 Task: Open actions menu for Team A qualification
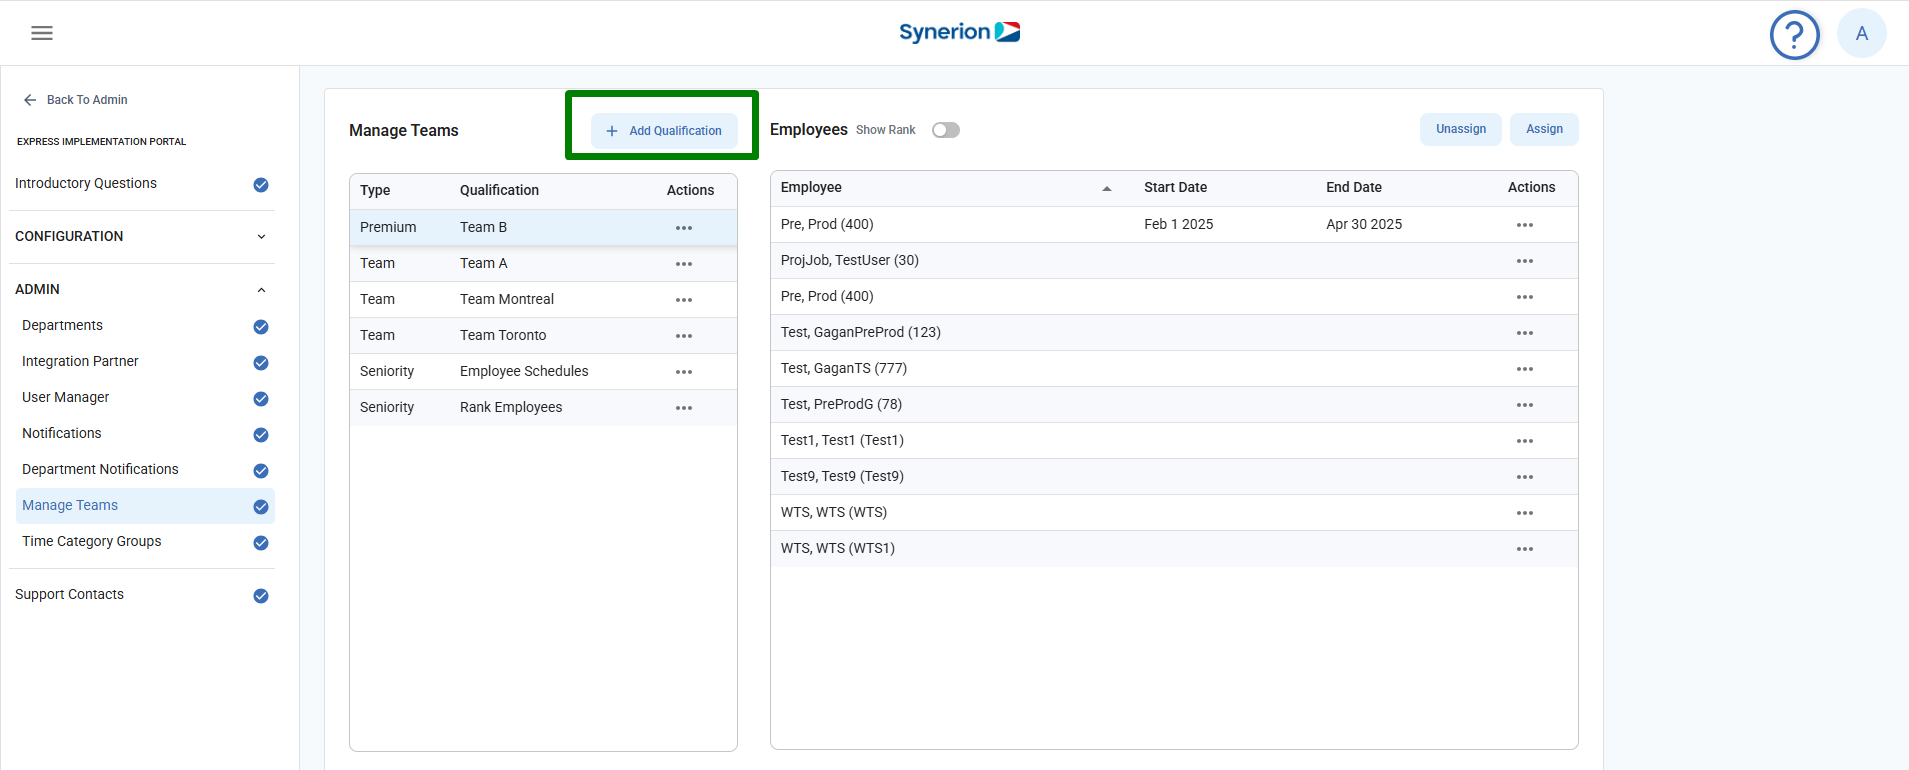tap(684, 264)
